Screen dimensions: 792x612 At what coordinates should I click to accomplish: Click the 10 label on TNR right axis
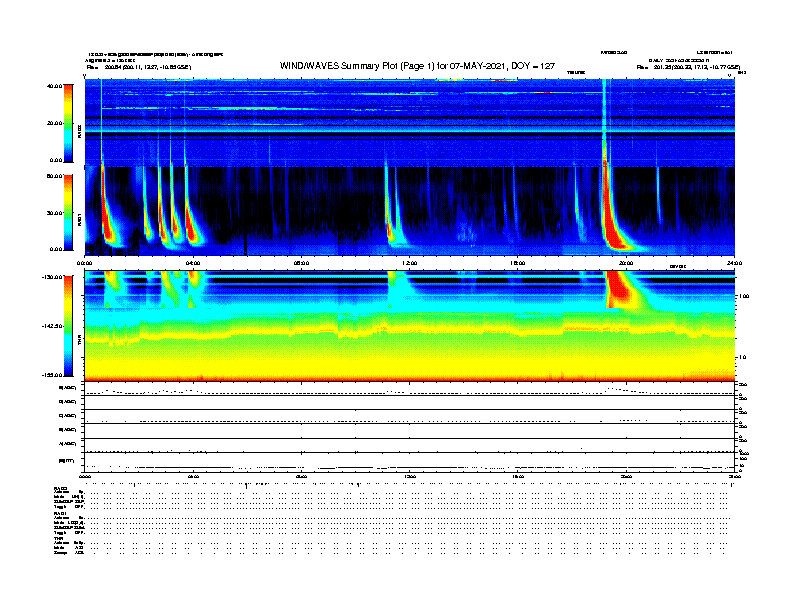click(743, 358)
